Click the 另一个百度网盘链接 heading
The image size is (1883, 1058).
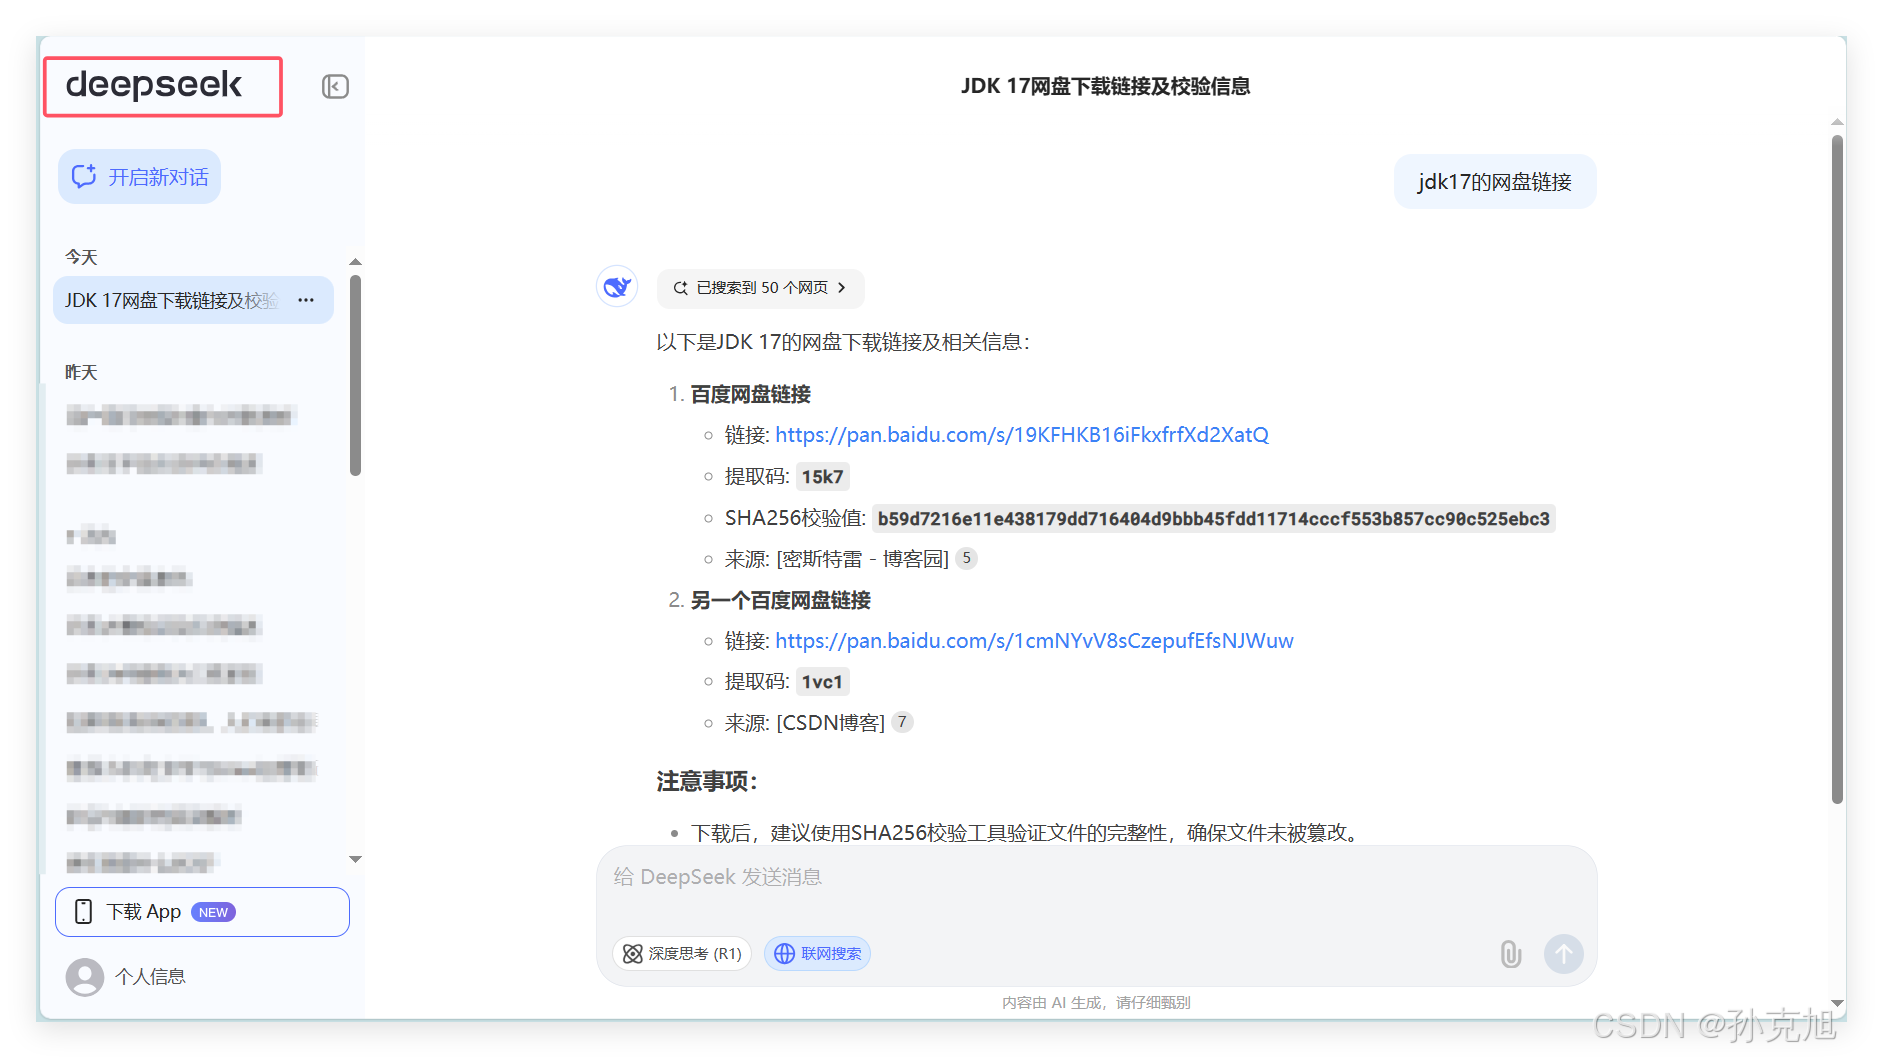click(781, 600)
